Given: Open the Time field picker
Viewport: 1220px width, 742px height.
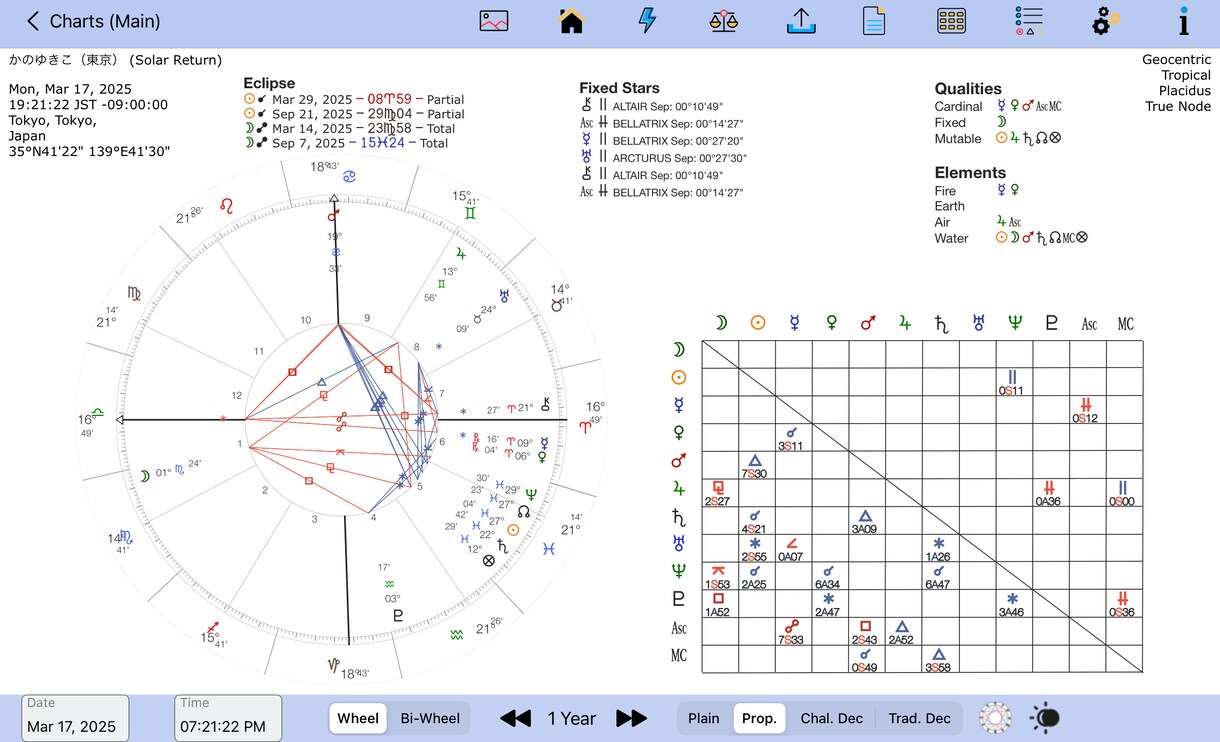Looking at the screenshot, I should coord(228,718).
